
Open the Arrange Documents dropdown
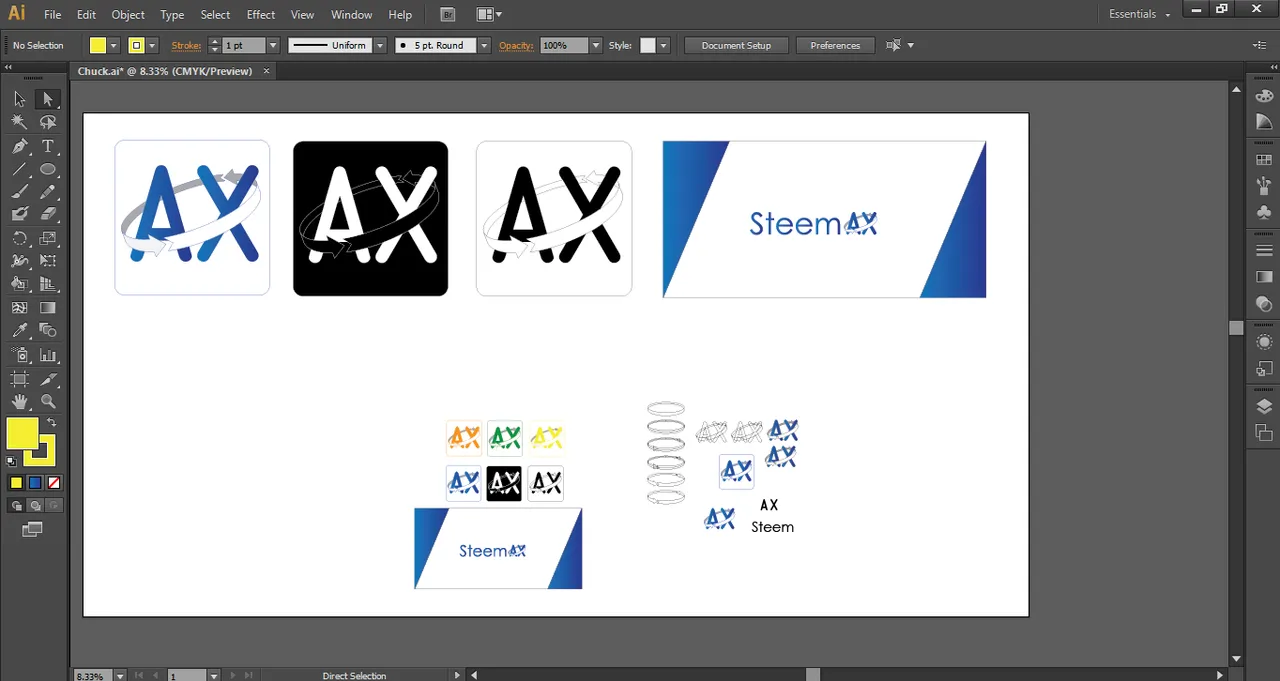click(x=489, y=15)
